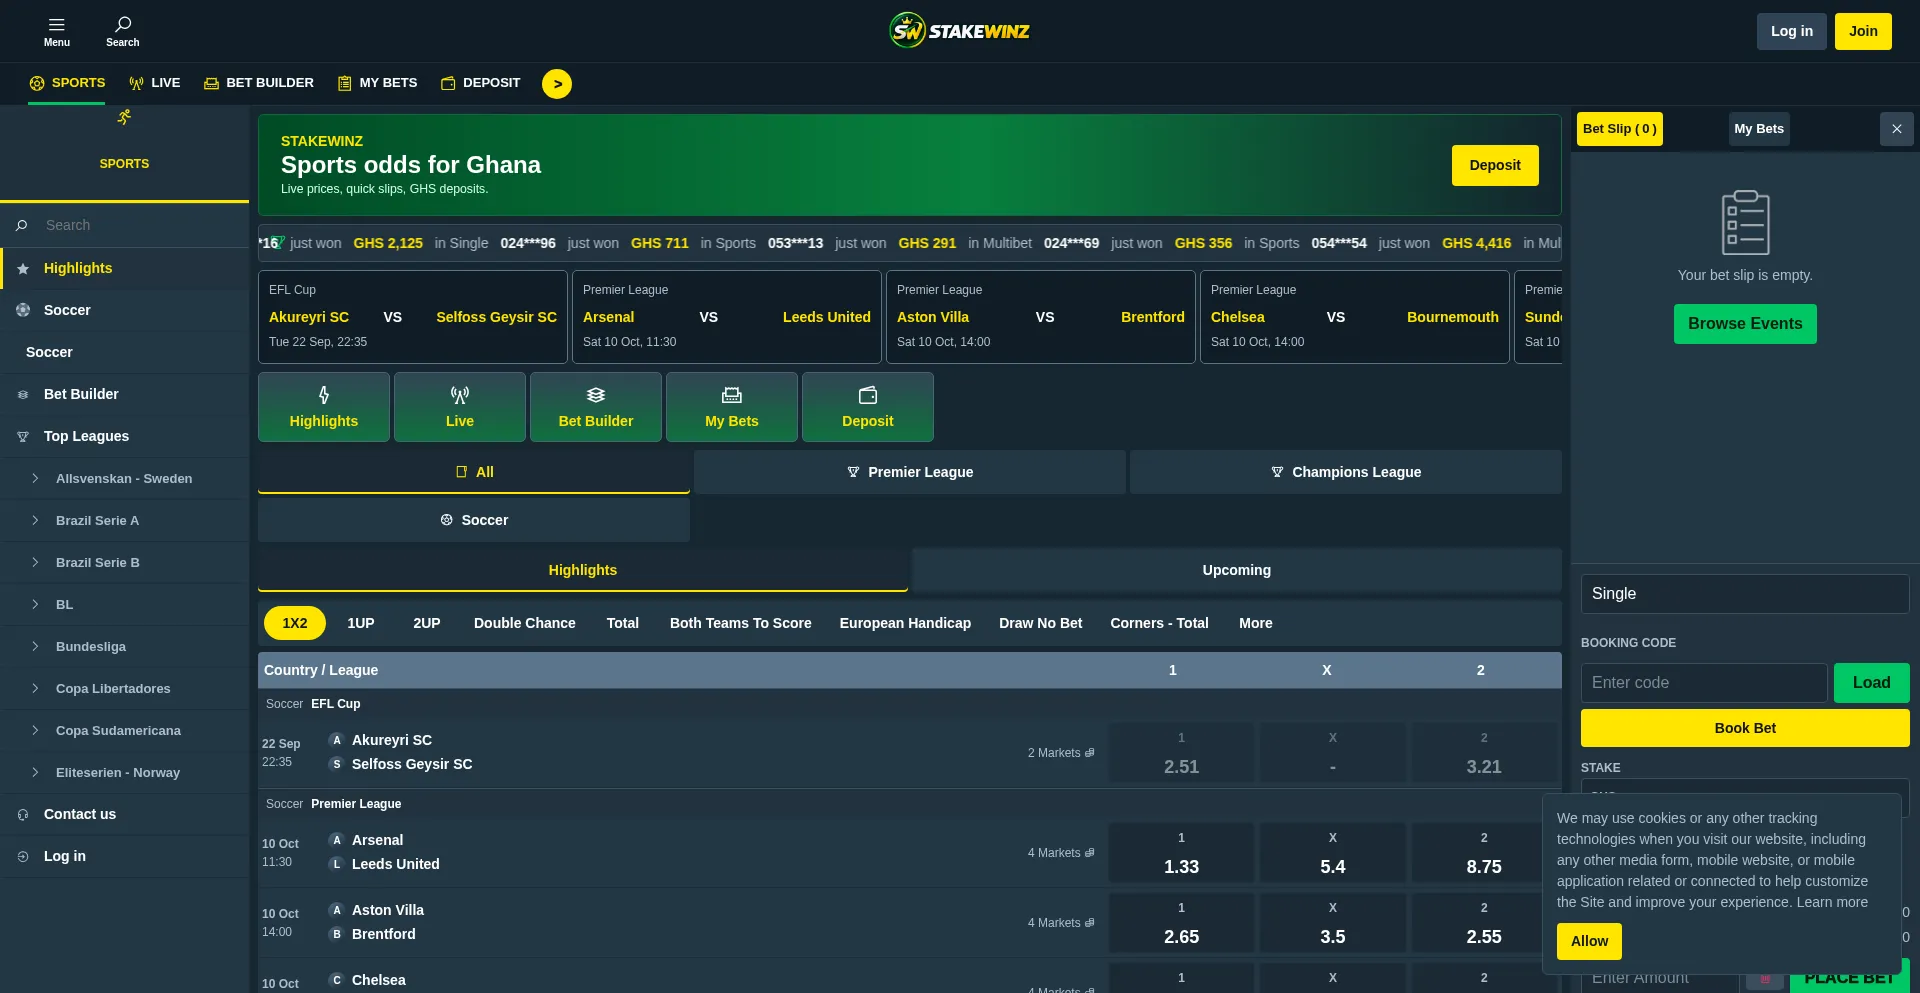Switch to the Champions League tab
The width and height of the screenshot is (1920, 993).
click(1346, 472)
